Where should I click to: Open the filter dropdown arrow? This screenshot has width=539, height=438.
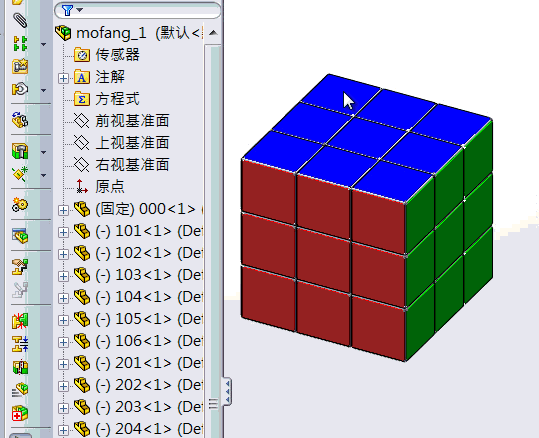(80, 10)
